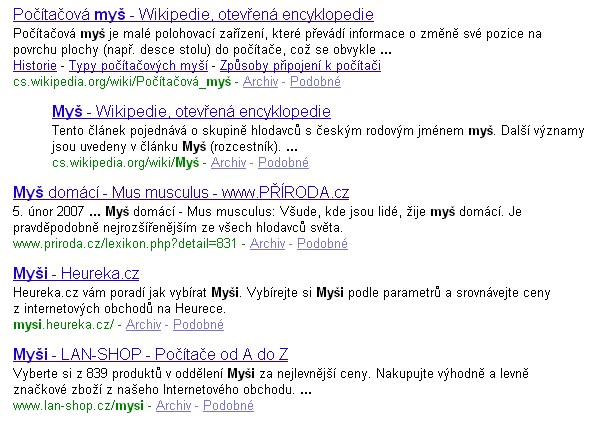Click the green www.priroda.cz/lexikon.php URL text
This screenshot has height=423, width=593.
click(125, 243)
